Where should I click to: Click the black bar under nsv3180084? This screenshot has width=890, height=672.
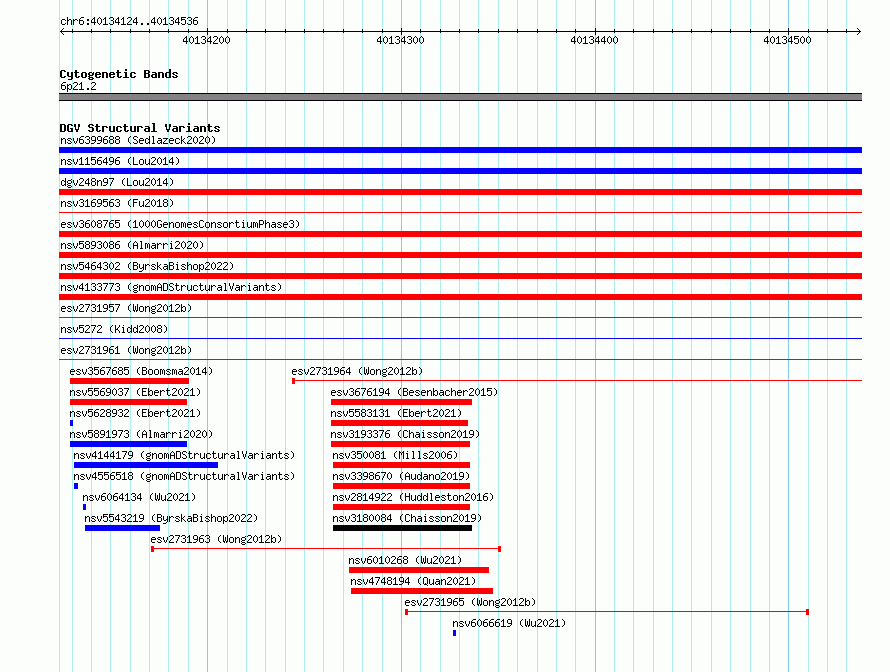pyautogui.click(x=402, y=528)
